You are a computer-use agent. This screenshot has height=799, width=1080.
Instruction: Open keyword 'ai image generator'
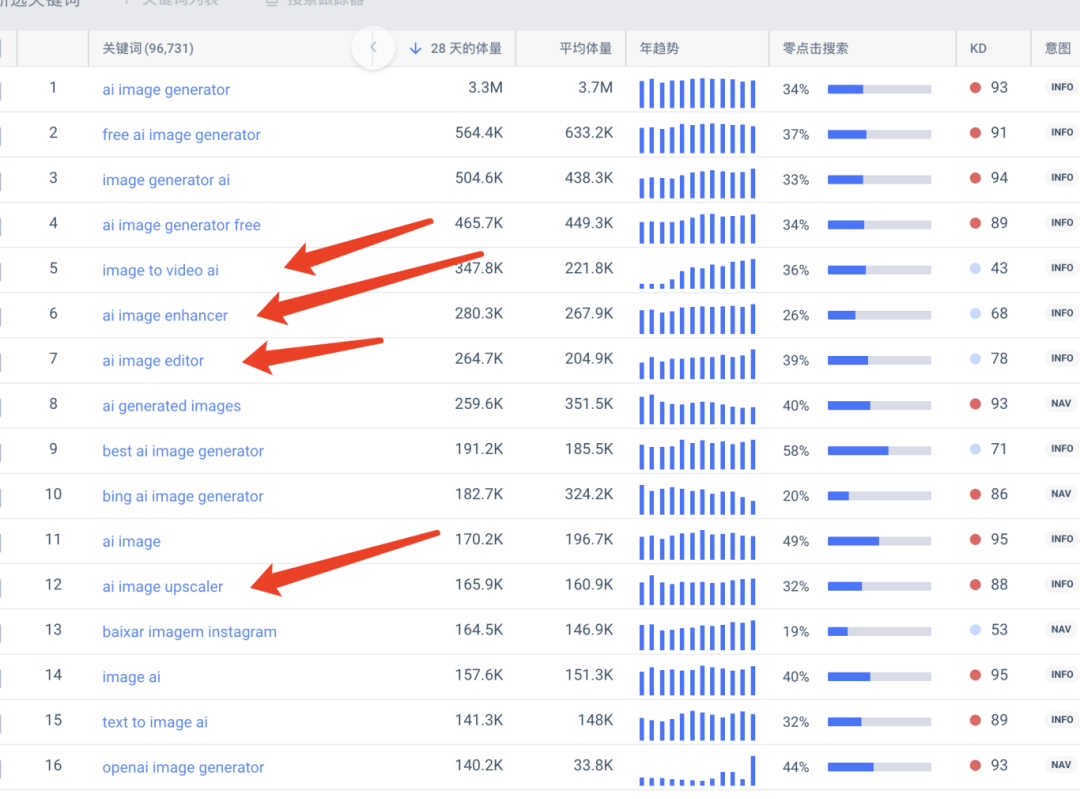pyautogui.click(x=166, y=90)
